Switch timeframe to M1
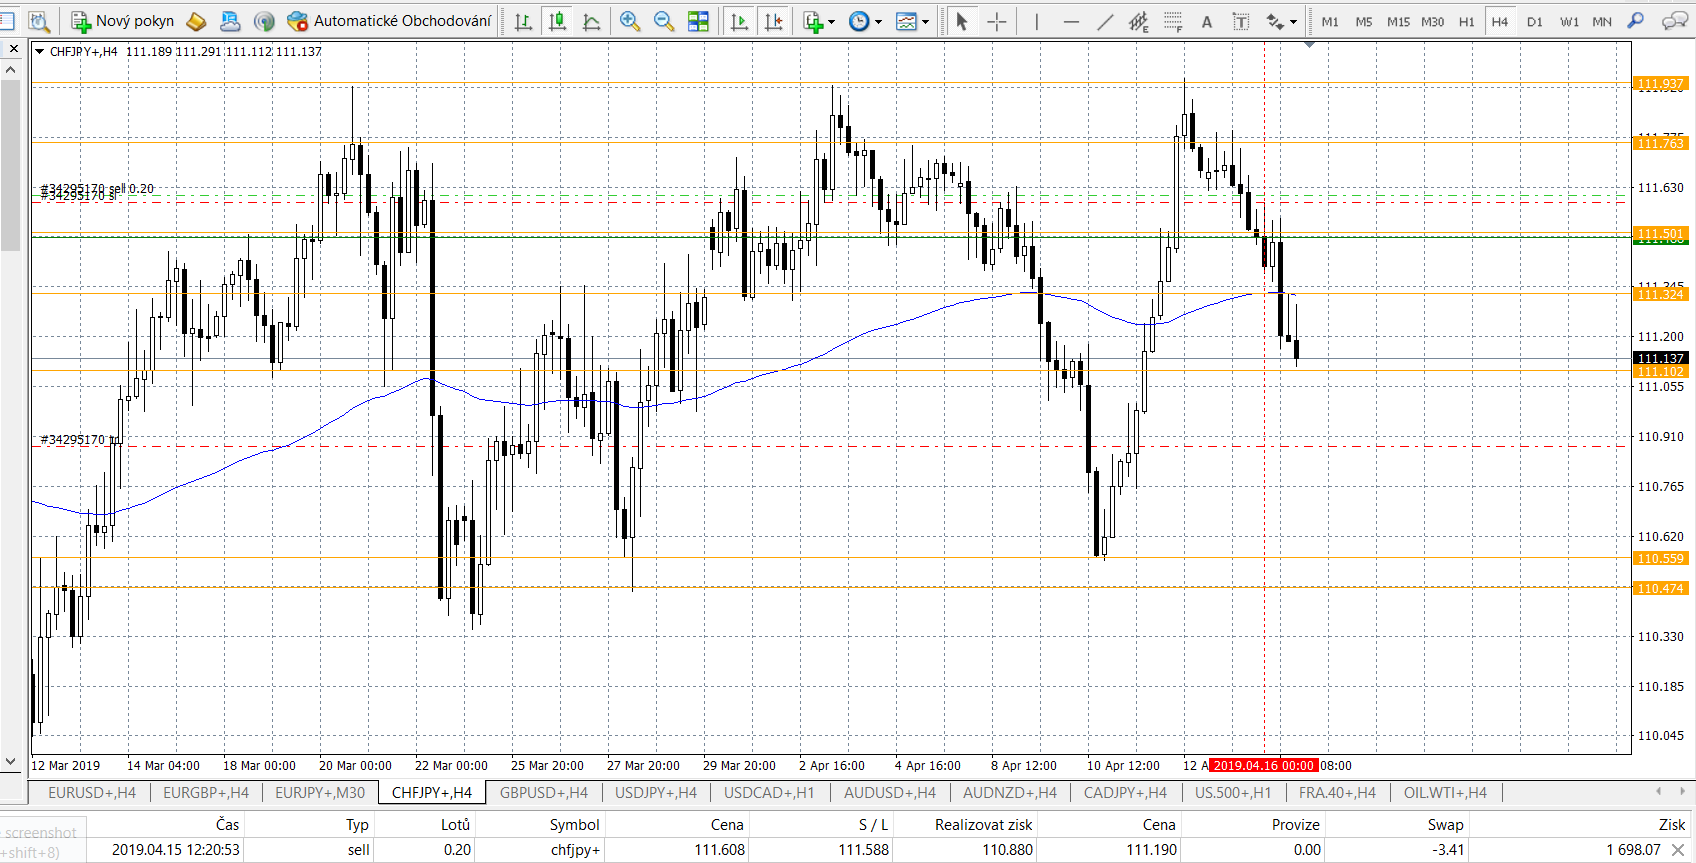This screenshot has height=863, width=1696. click(x=1330, y=21)
